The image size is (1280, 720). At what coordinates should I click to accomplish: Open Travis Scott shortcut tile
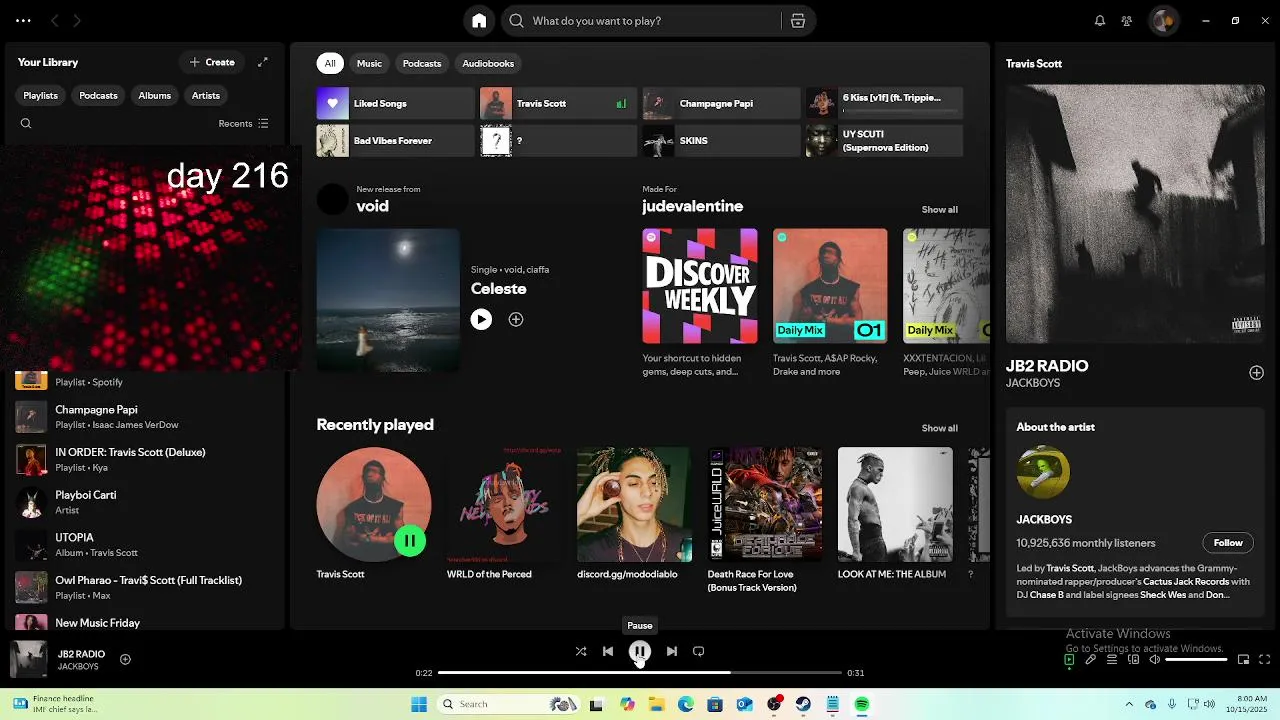(558, 103)
